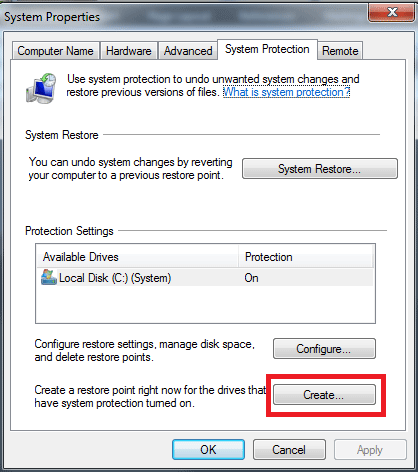Click the System Restore... button

coord(320,169)
